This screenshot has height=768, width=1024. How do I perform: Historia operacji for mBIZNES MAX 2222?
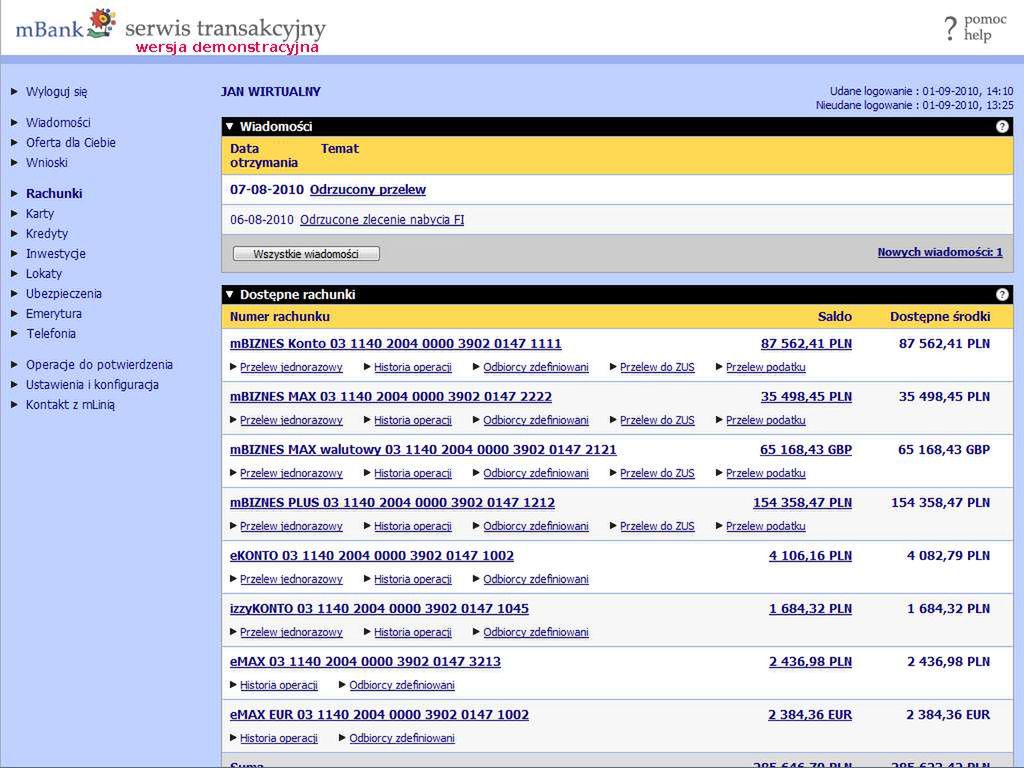point(413,420)
